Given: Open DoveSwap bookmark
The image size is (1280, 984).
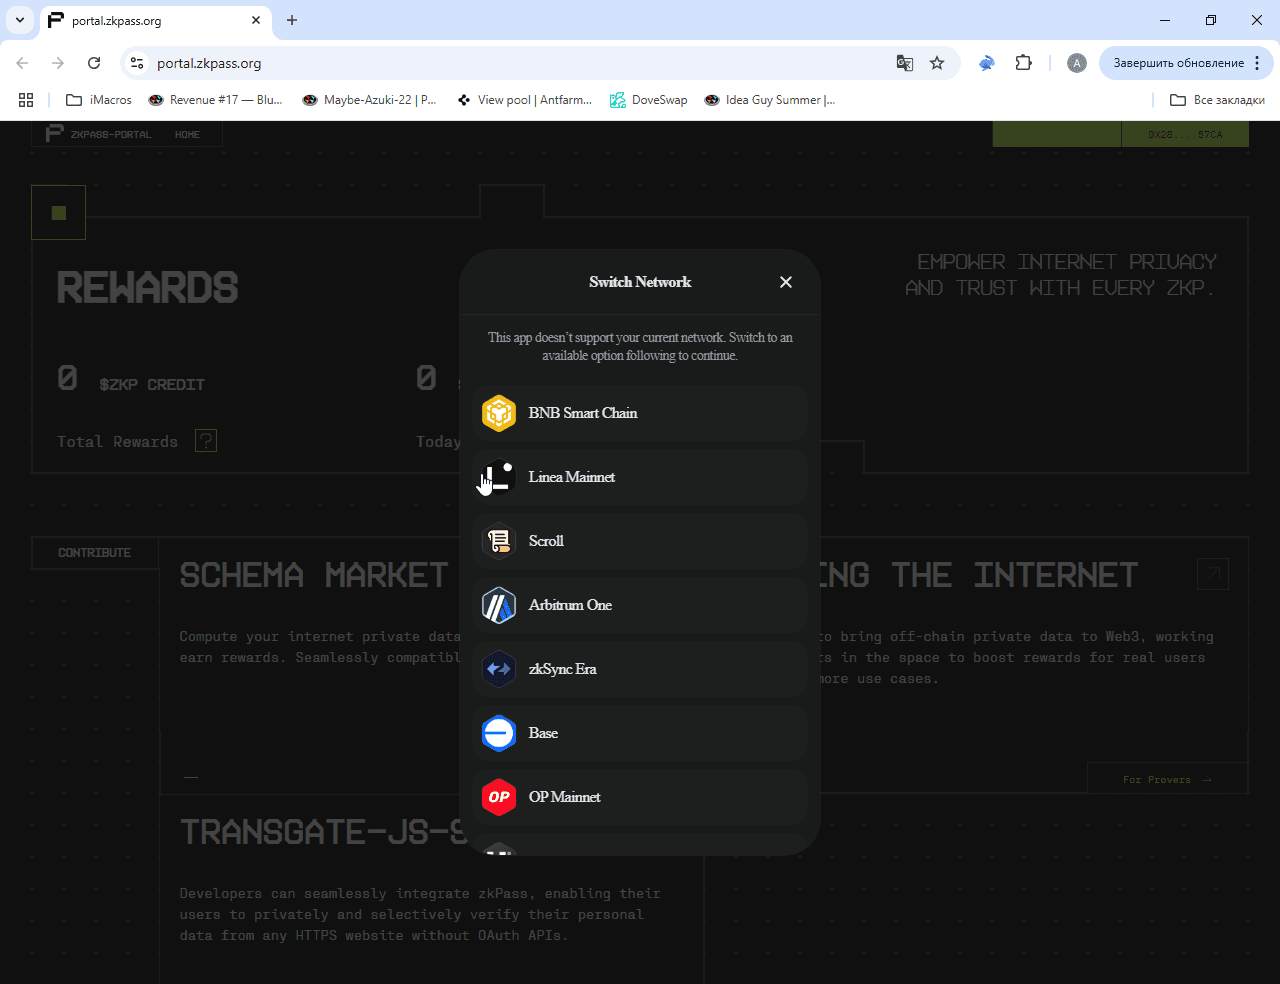Looking at the screenshot, I should [649, 100].
